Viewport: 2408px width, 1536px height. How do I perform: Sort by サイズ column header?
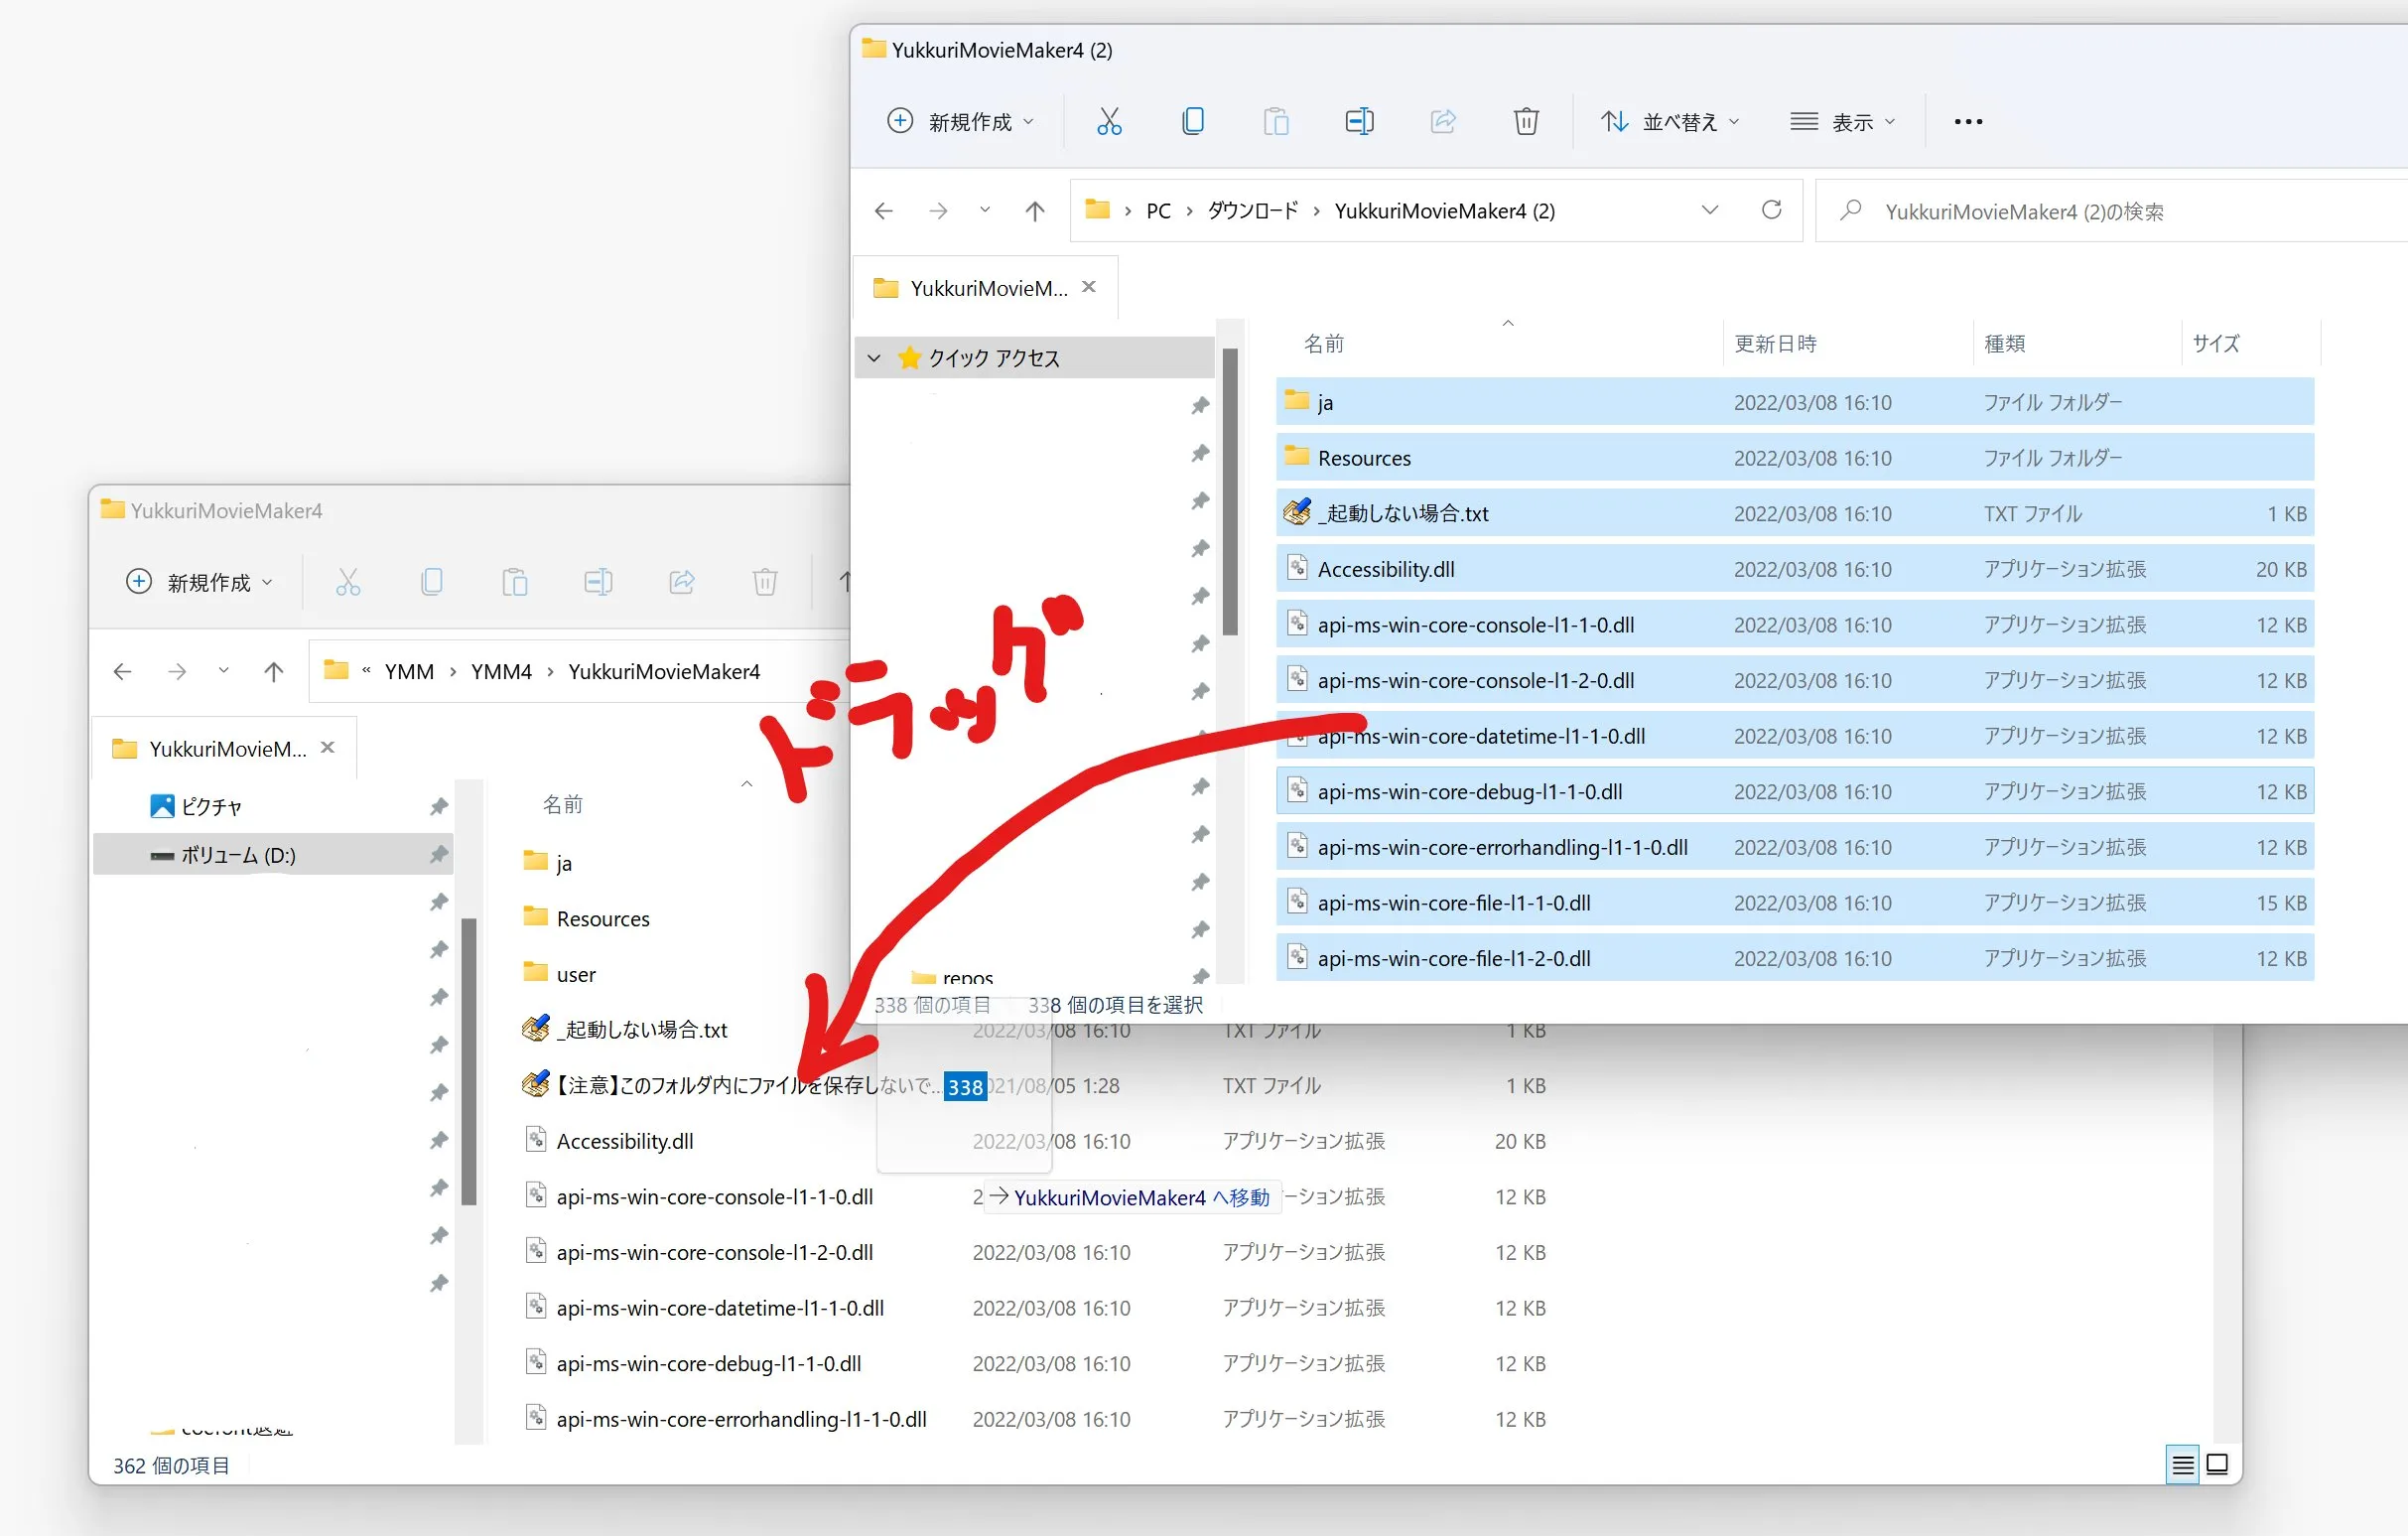pos(2216,344)
